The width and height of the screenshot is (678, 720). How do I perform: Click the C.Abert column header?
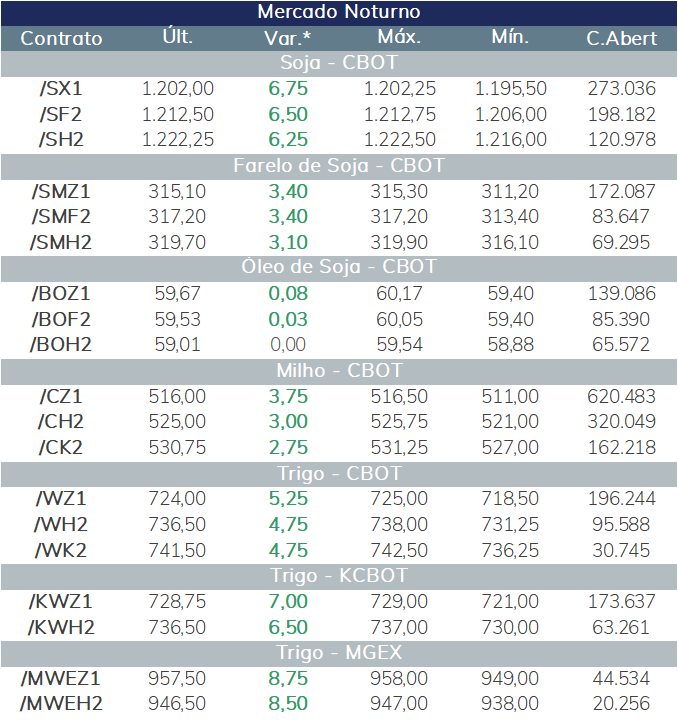tap(622, 39)
